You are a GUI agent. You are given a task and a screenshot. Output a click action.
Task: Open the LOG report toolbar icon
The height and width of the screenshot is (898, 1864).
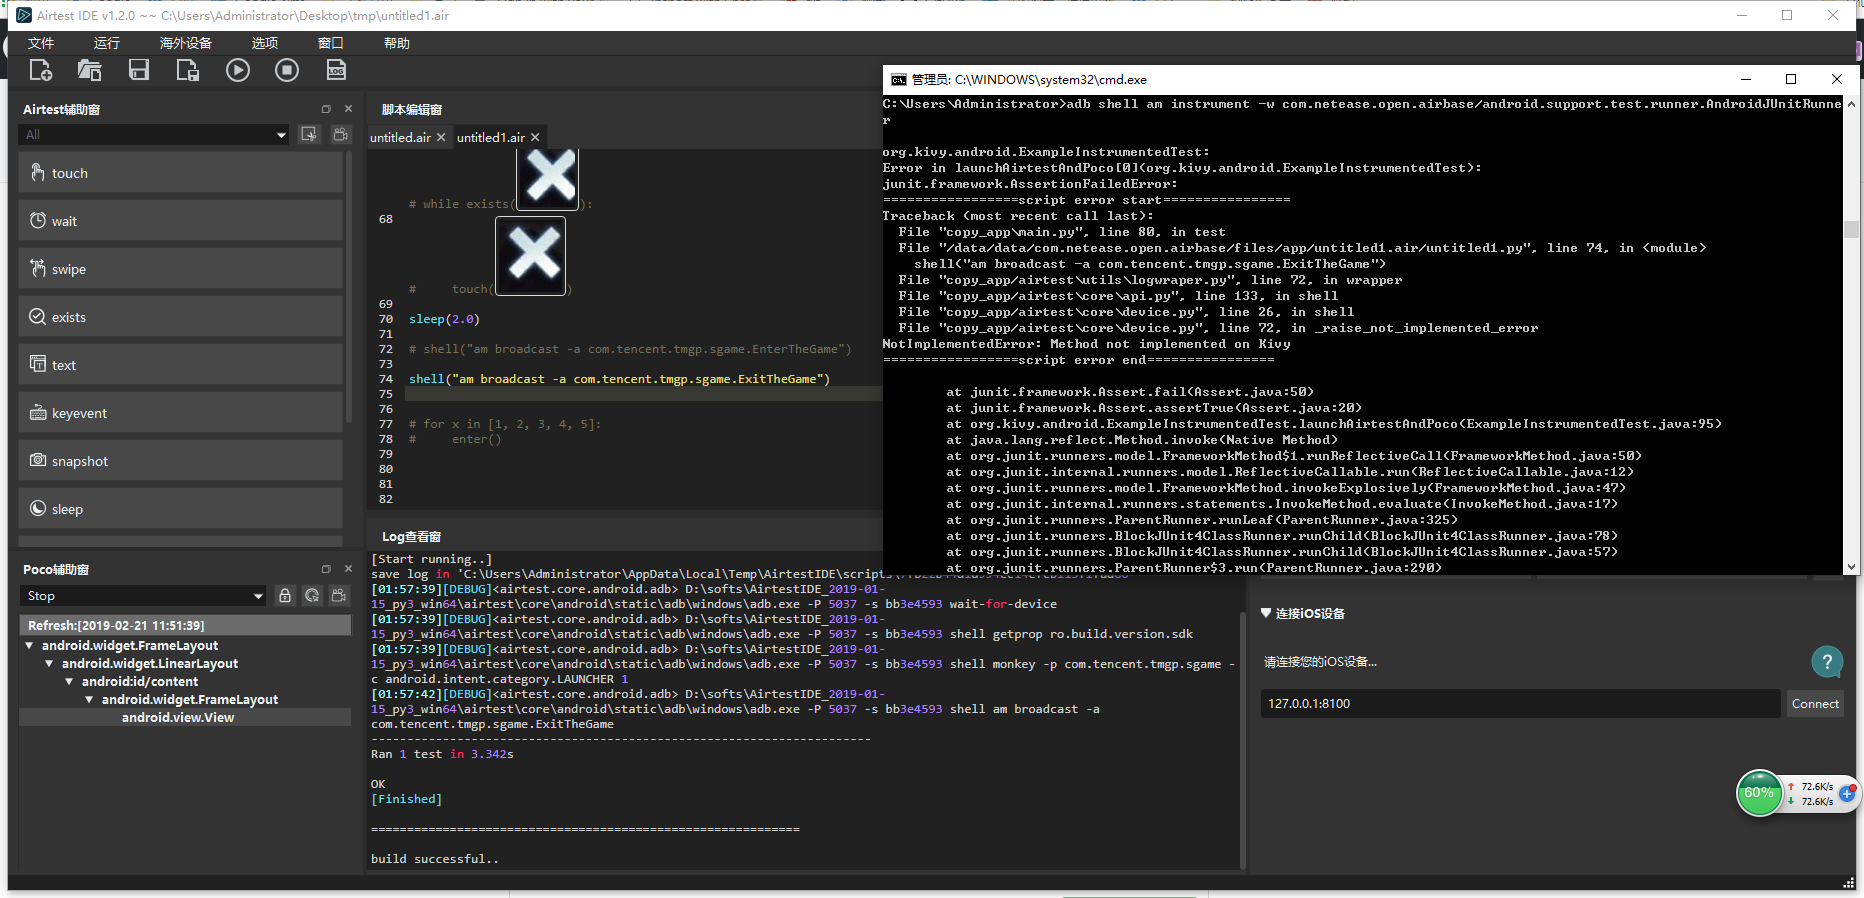[336, 70]
